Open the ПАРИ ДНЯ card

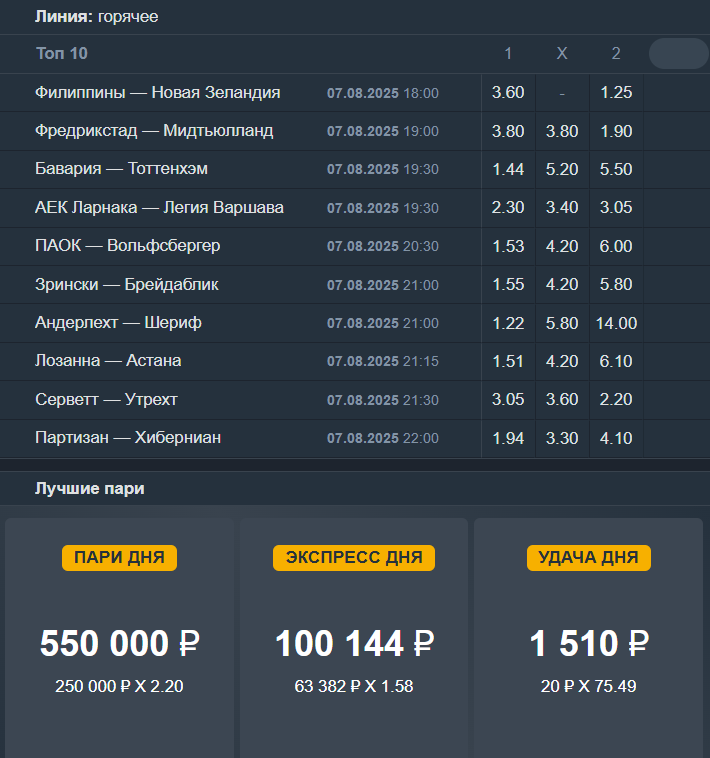(x=119, y=638)
